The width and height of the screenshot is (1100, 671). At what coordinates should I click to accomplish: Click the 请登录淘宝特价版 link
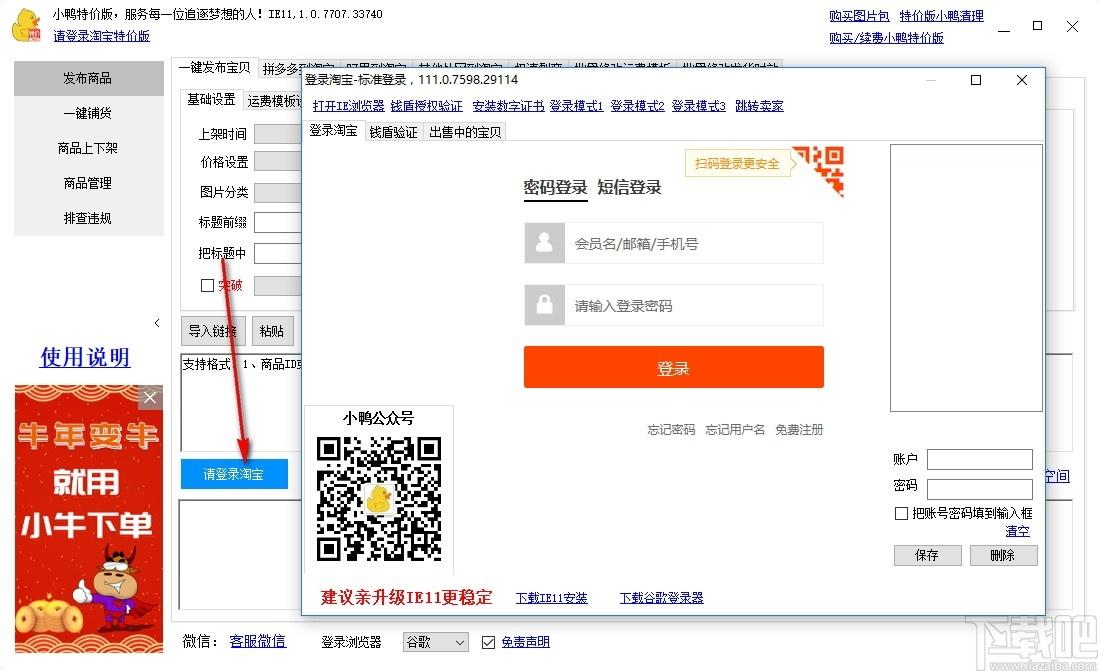(102, 36)
